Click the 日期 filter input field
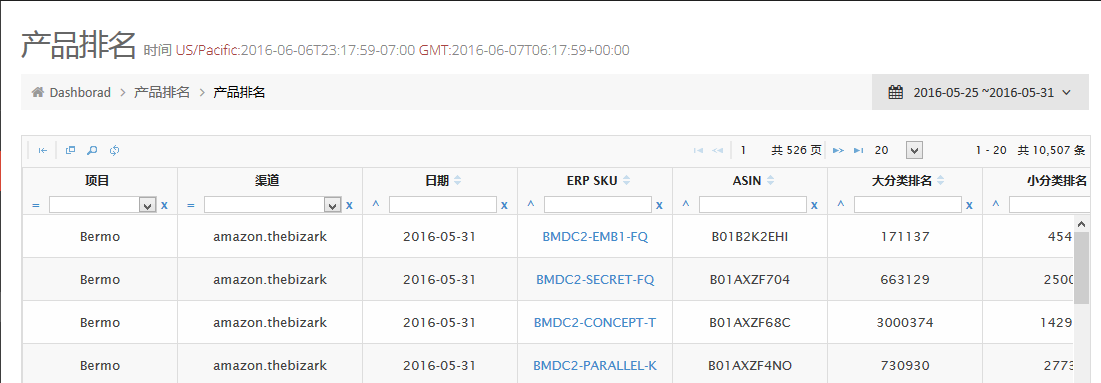Viewport: 1101px width, 383px height. pyautogui.click(x=443, y=205)
